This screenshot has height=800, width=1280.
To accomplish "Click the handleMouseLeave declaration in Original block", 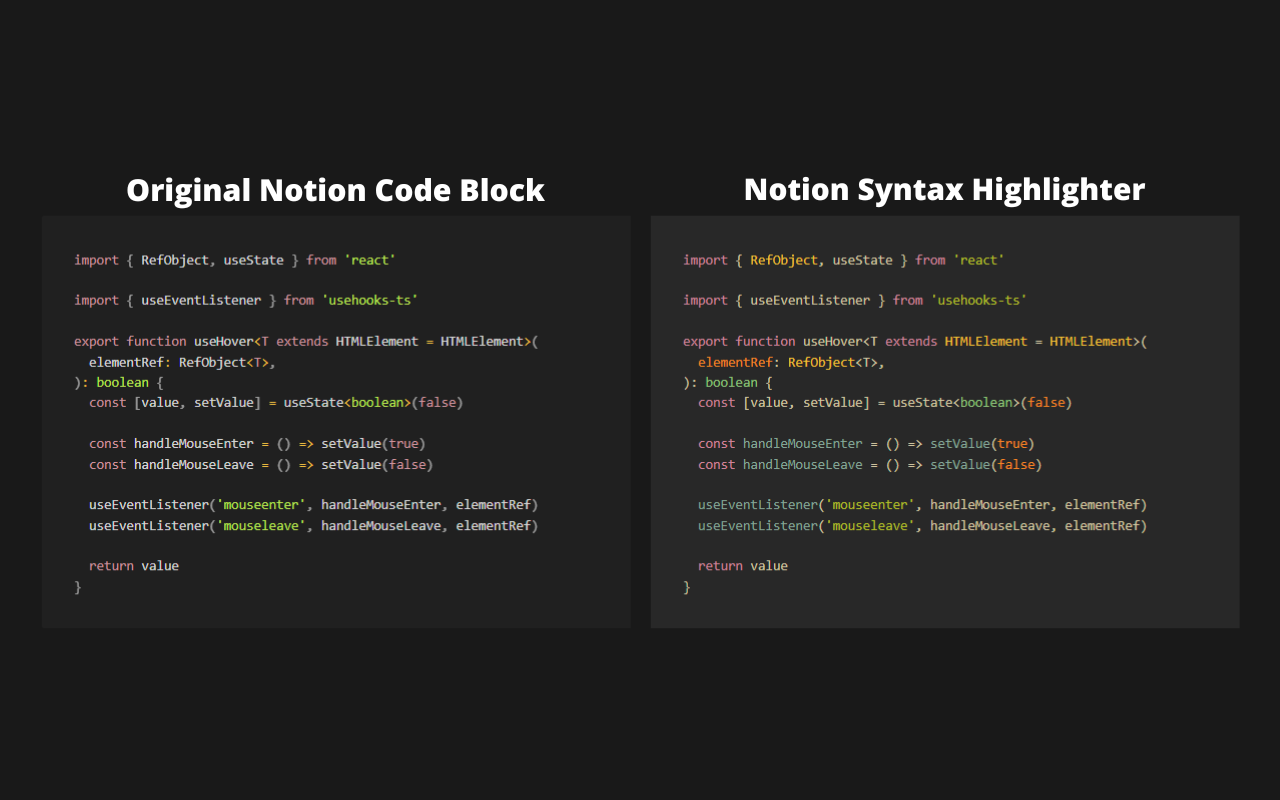I will click(x=261, y=464).
